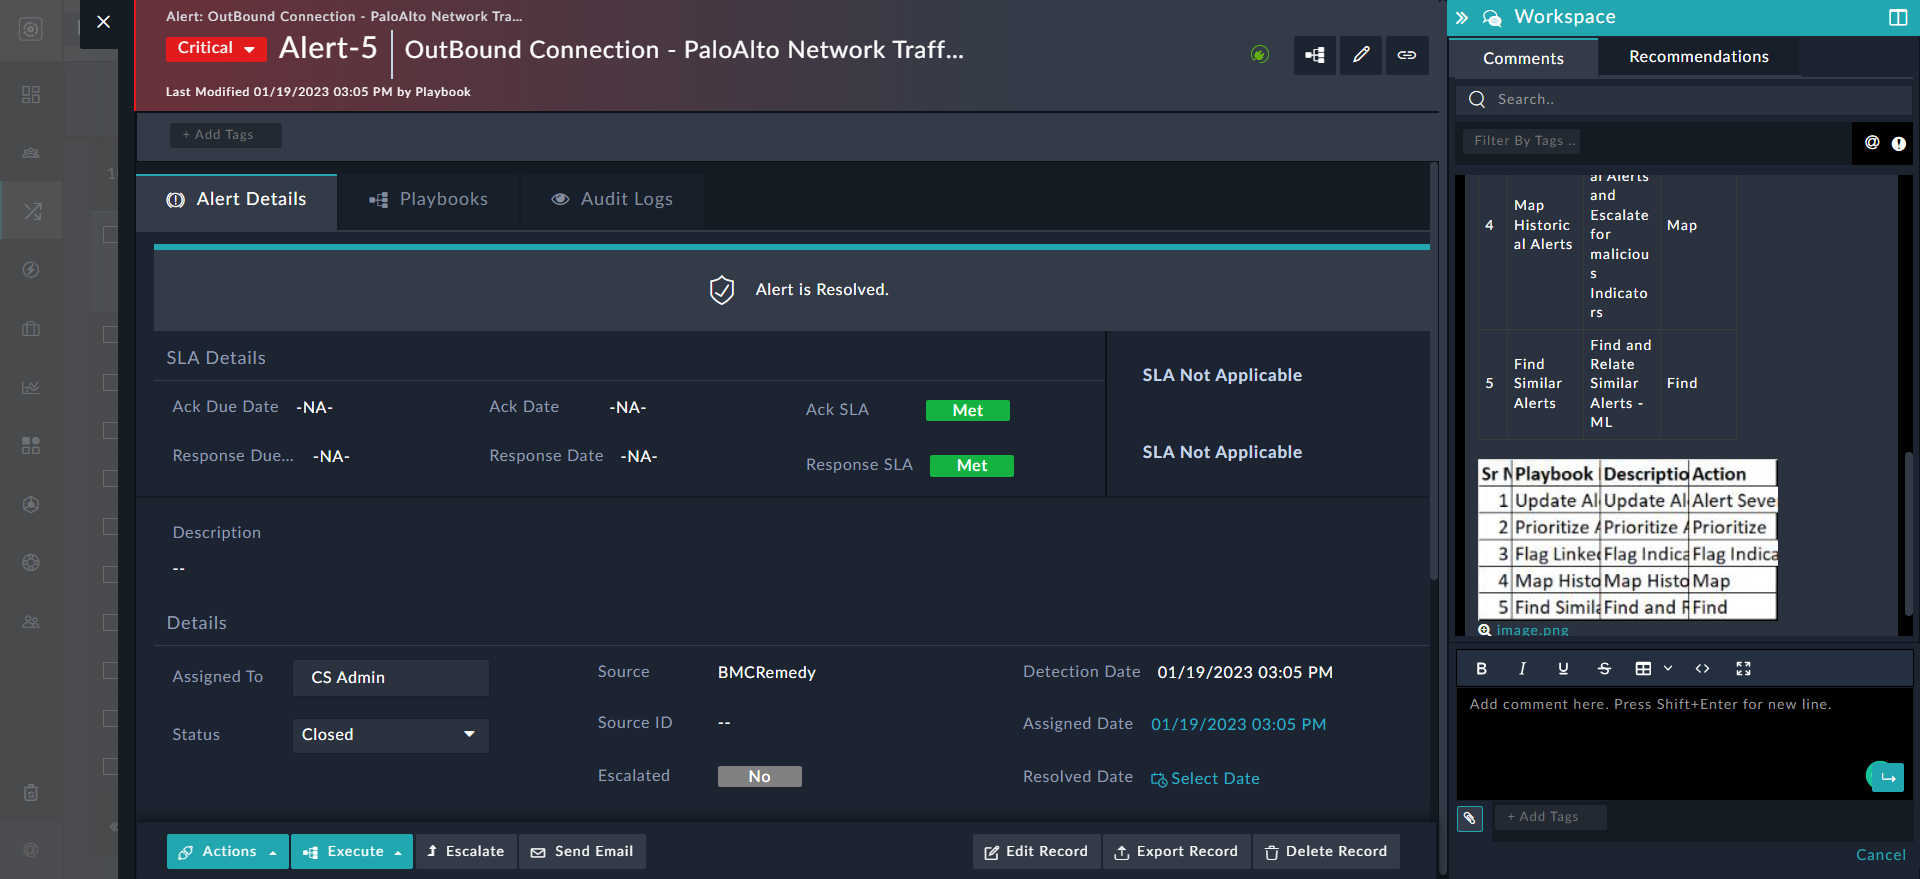
Task: Open the Critical severity dropdown
Action: click(216, 48)
